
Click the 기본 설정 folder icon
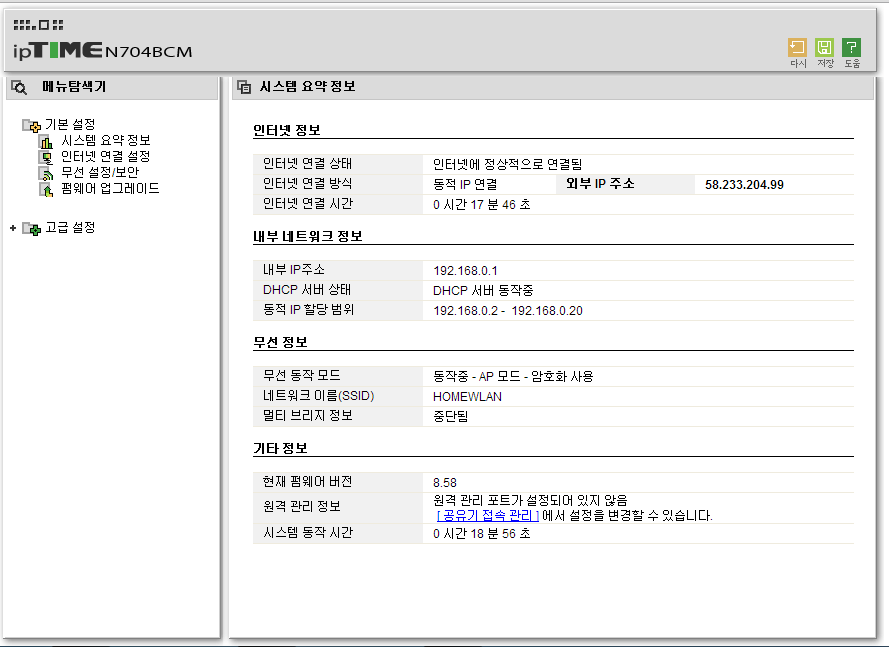(31, 125)
